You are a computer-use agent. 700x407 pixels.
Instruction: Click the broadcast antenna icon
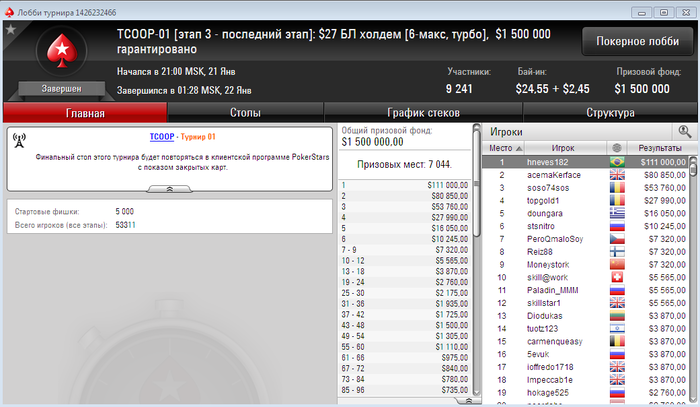click(19, 141)
